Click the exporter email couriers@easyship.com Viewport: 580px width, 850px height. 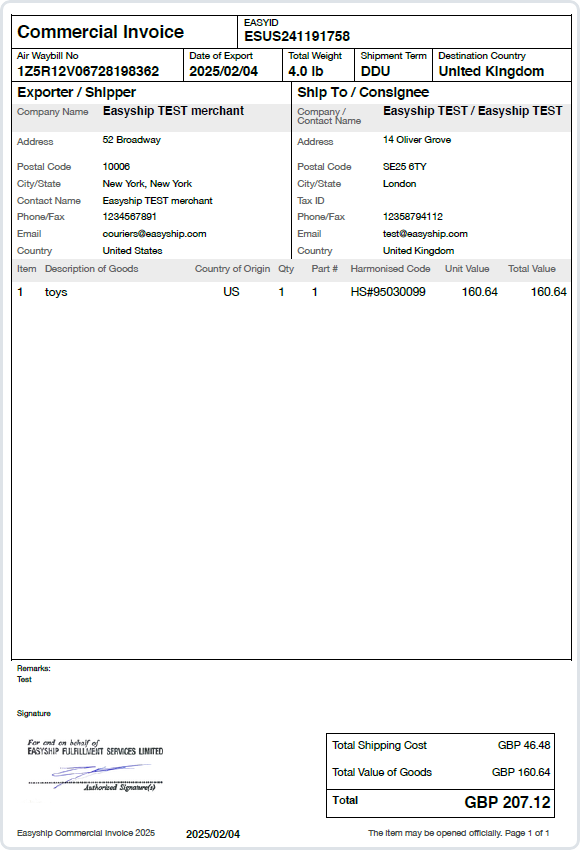pyautogui.click(x=154, y=234)
